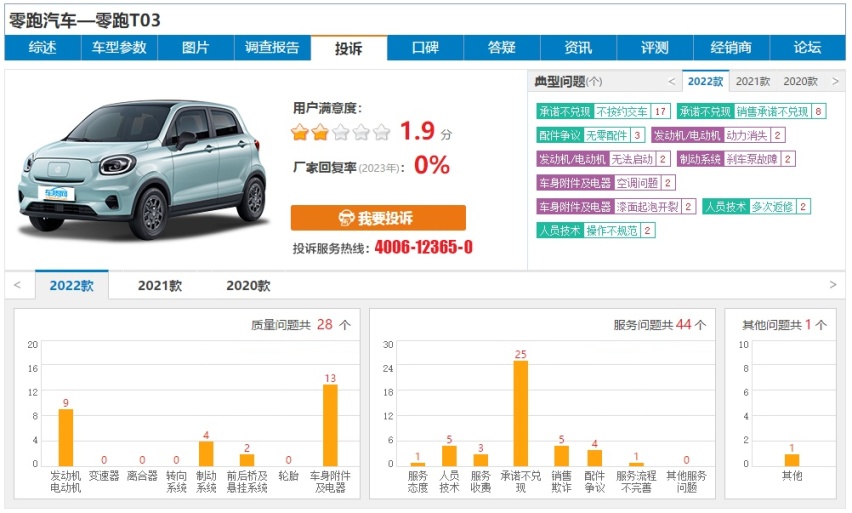Open 动力消失 complaint tag
Image resolution: width=852 pixels, height=513 pixels.
click(x=718, y=135)
